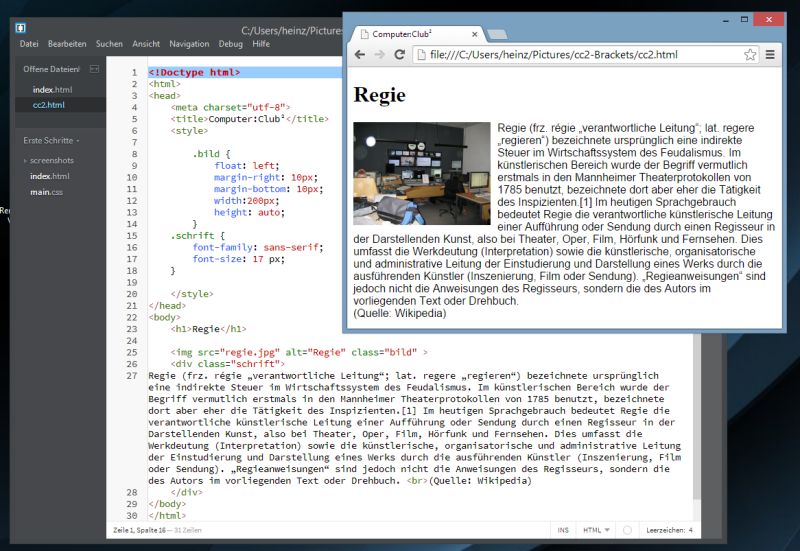Bookmark the page with the star icon

pos(750,55)
